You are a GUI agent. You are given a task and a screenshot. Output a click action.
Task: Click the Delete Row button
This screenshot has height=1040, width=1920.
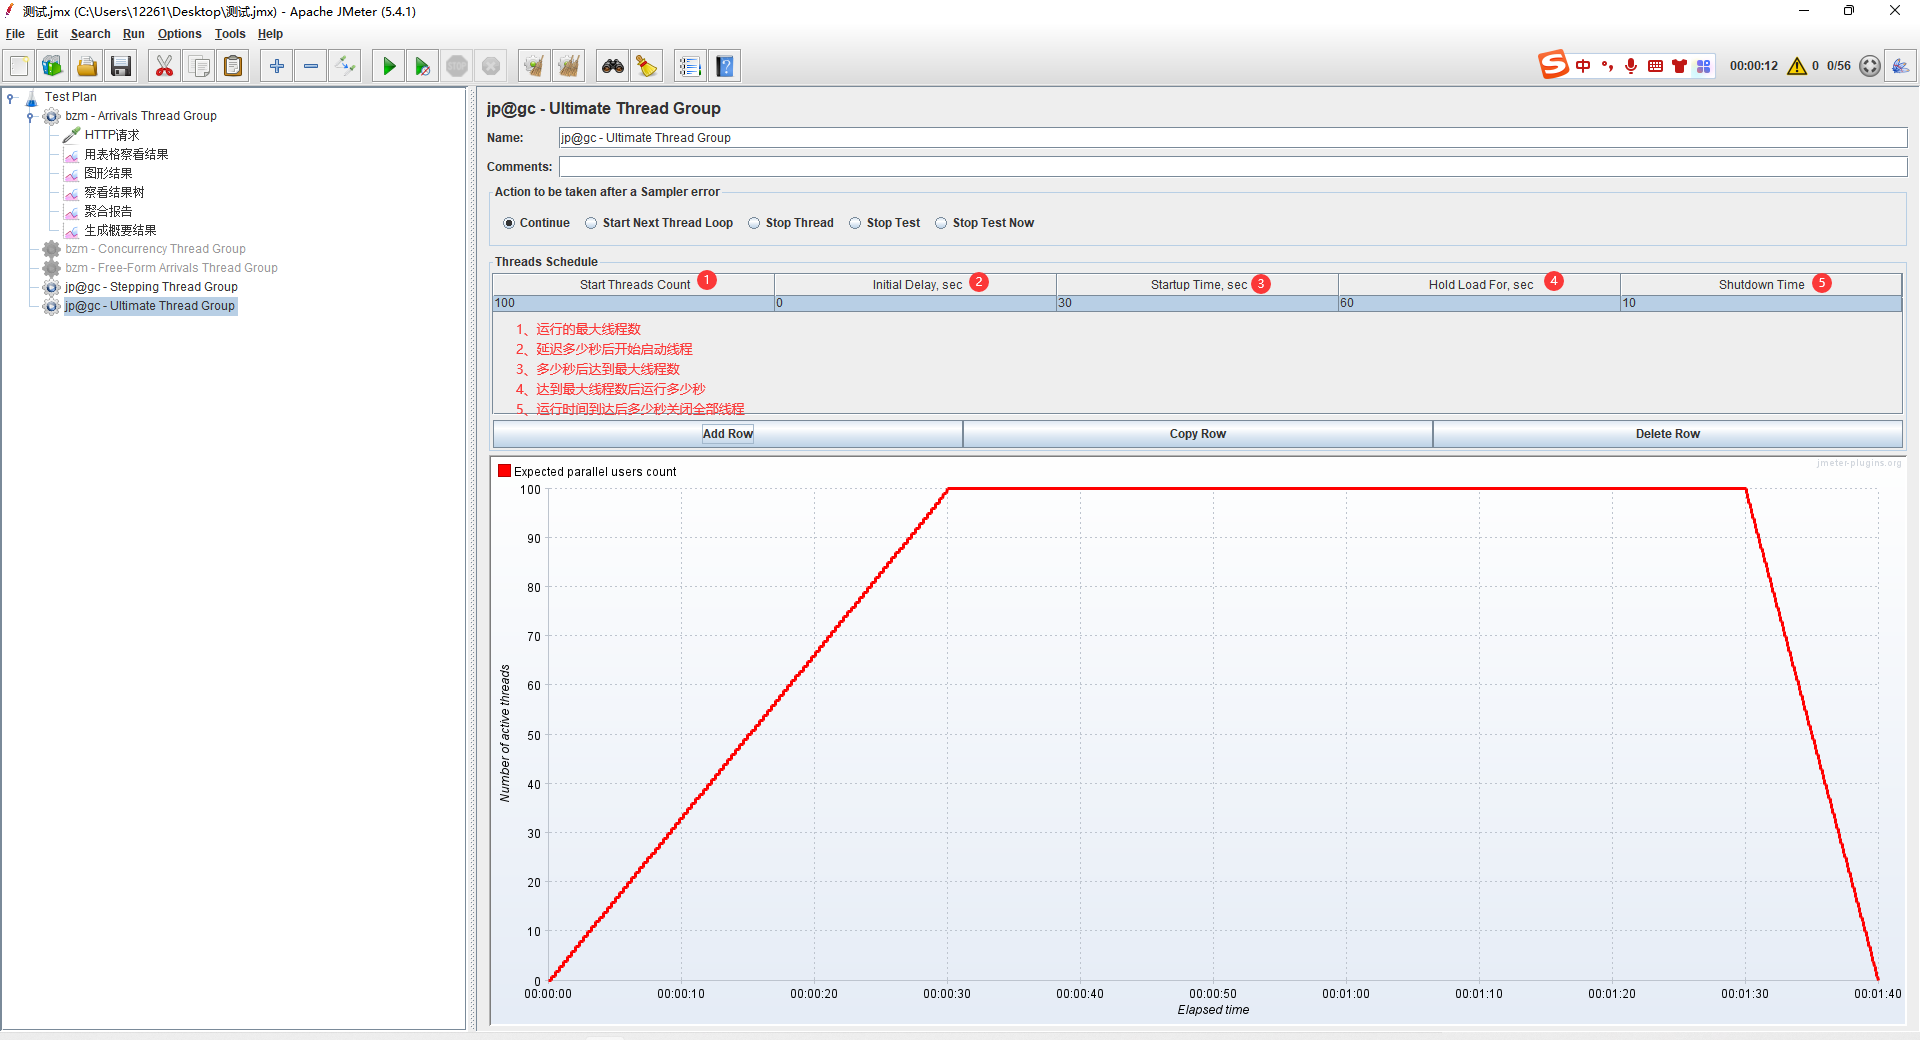(x=1667, y=434)
